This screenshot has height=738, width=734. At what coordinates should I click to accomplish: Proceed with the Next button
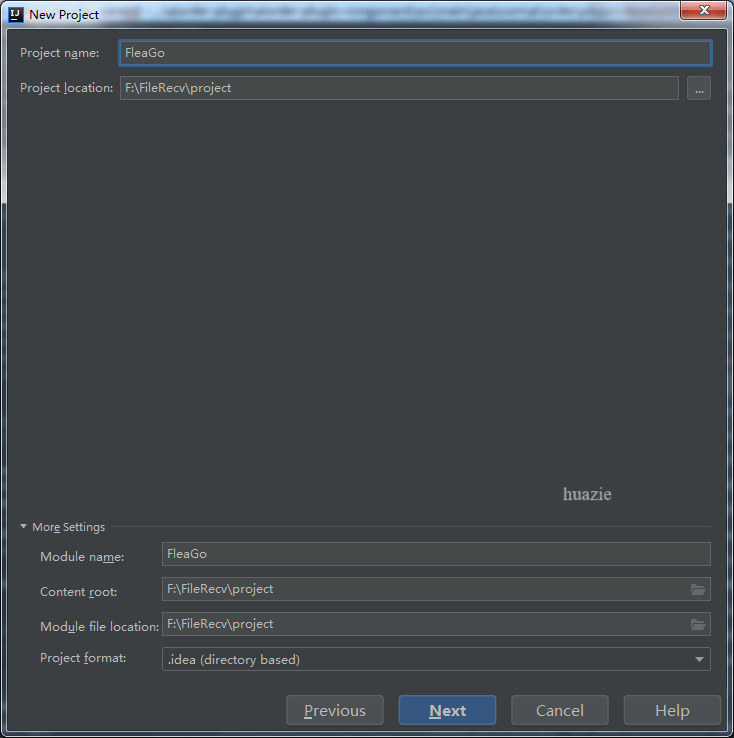[x=447, y=710]
